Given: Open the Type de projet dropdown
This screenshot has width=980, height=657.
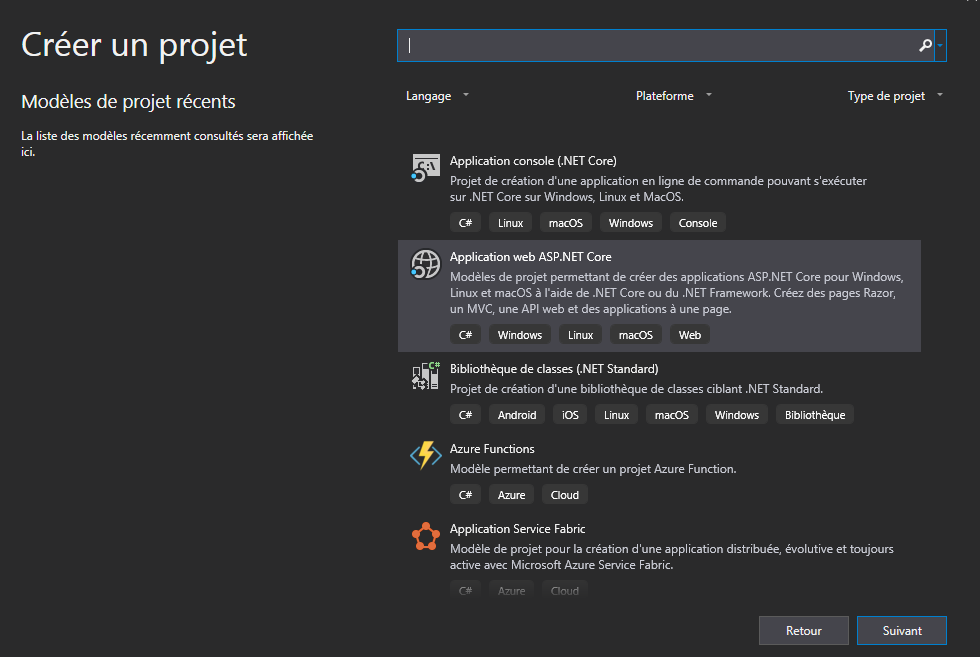Looking at the screenshot, I should [x=894, y=96].
